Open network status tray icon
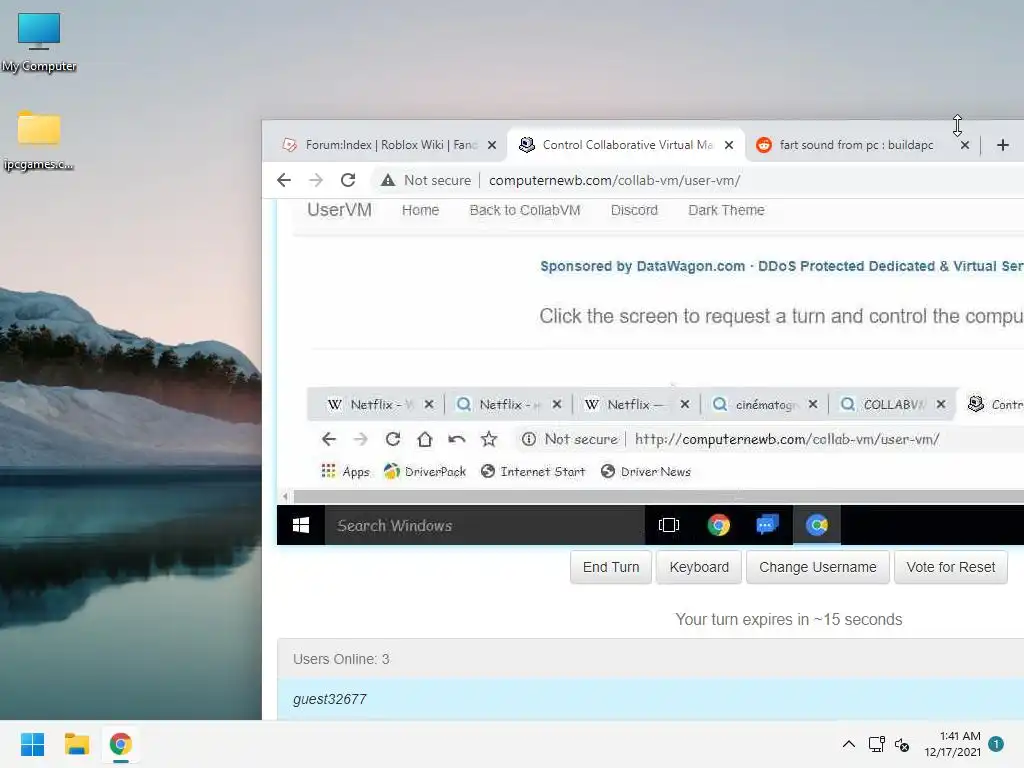The width and height of the screenshot is (1024, 768). (876, 744)
